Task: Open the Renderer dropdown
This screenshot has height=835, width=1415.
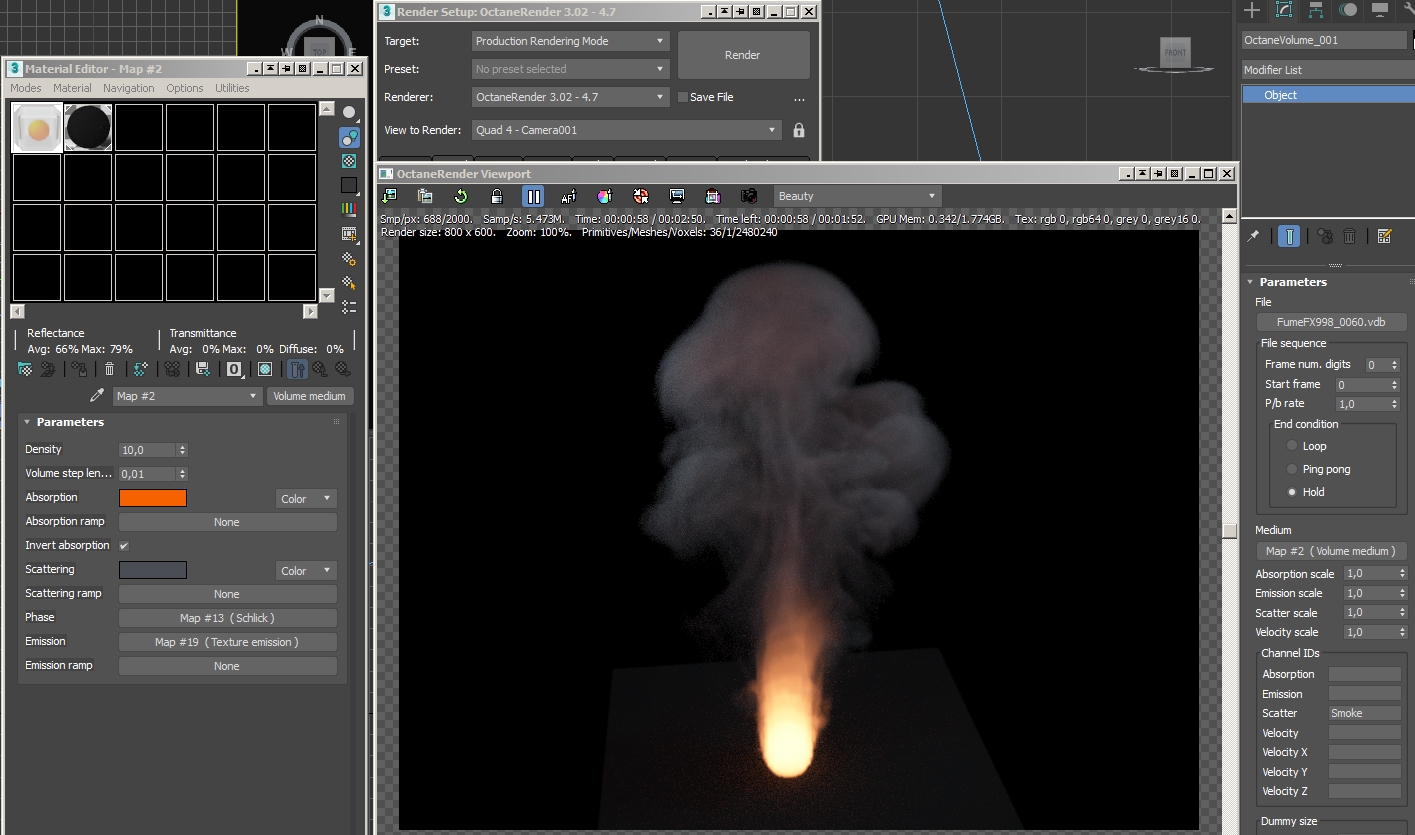Action: pyautogui.click(x=570, y=97)
